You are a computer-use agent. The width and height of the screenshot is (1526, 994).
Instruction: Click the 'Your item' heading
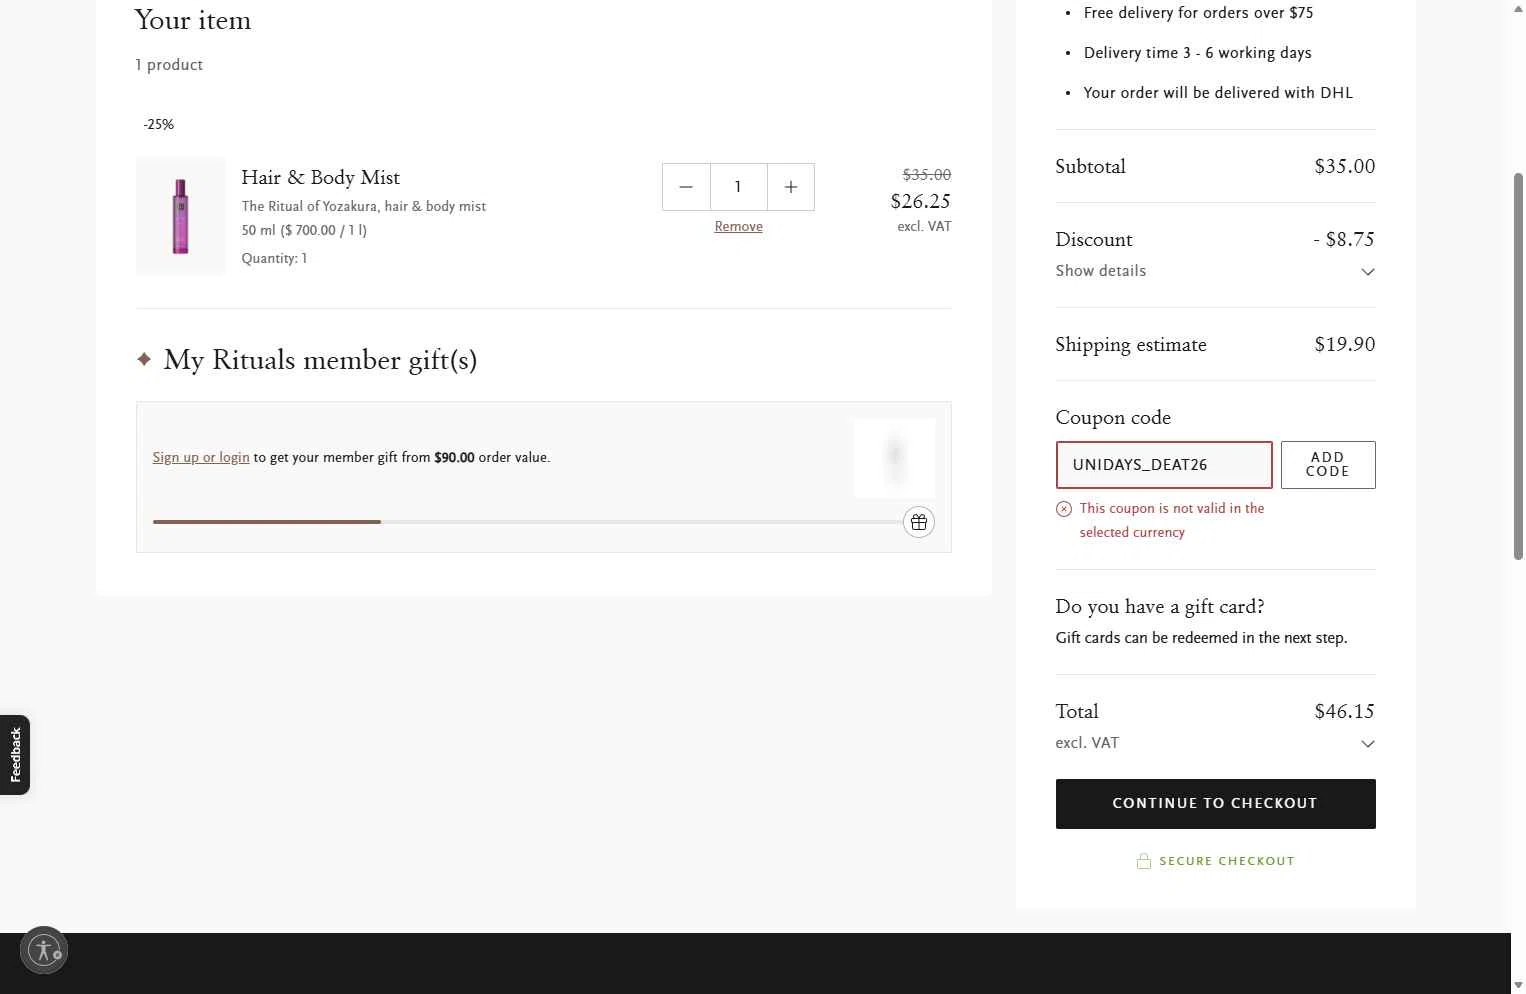coord(193,21)
